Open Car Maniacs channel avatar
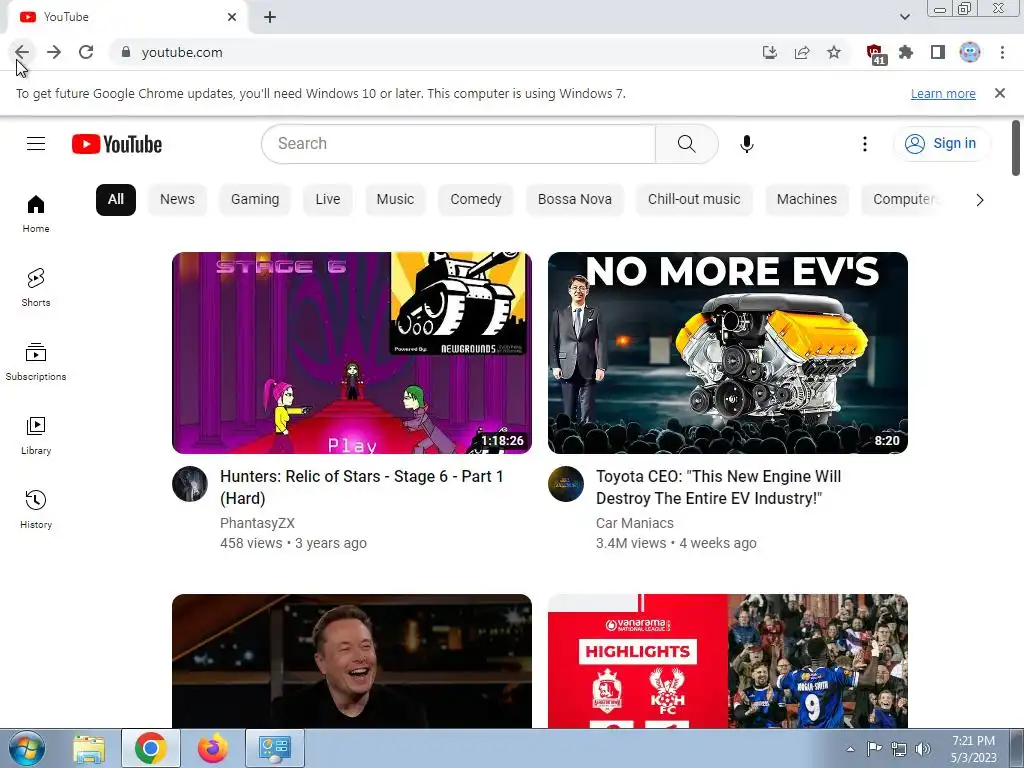This screenshot has height=768, width=1024. (x=566, y=484)
